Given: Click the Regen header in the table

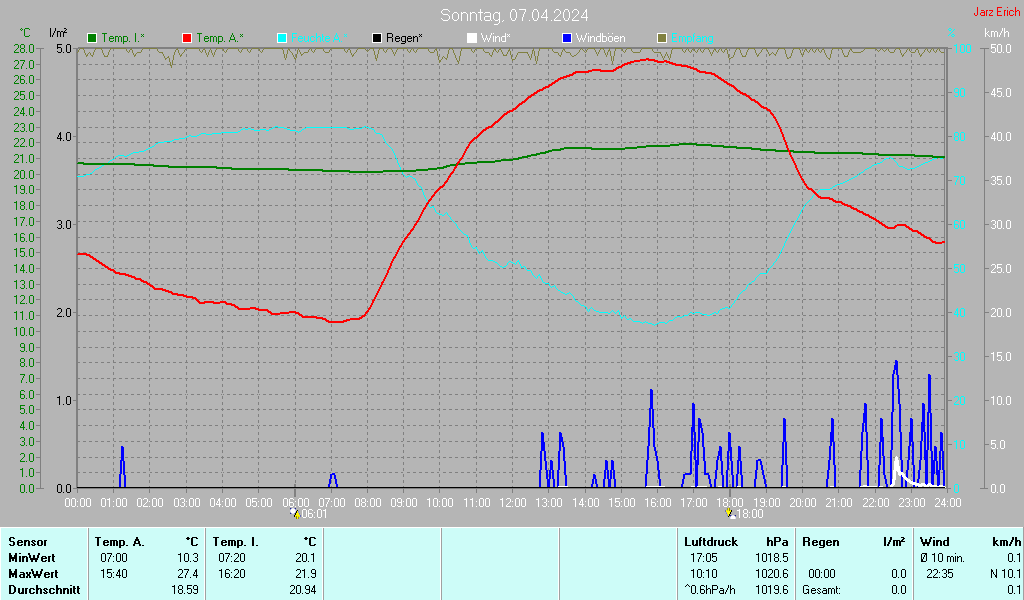Looking at the screenshot, I should click(x=820, y=542).
